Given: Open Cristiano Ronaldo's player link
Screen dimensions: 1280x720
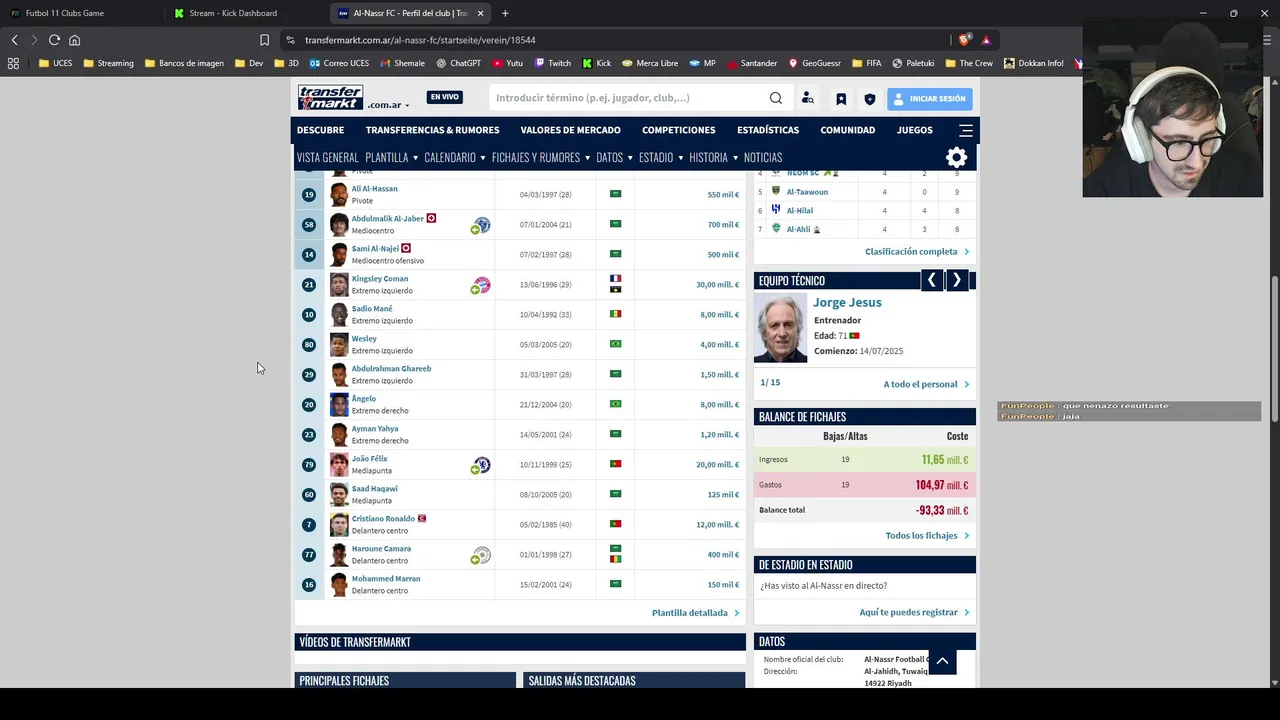Looking at the screenshot, I should click(383, 519).
